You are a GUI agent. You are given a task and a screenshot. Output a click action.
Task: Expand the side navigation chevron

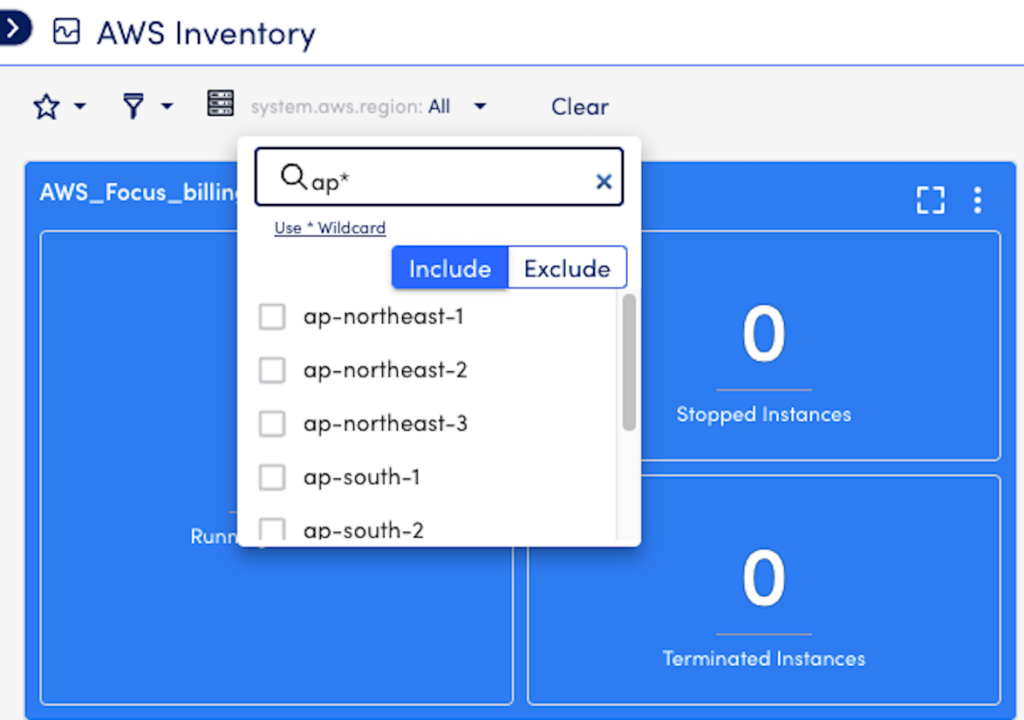pos(13,29)
